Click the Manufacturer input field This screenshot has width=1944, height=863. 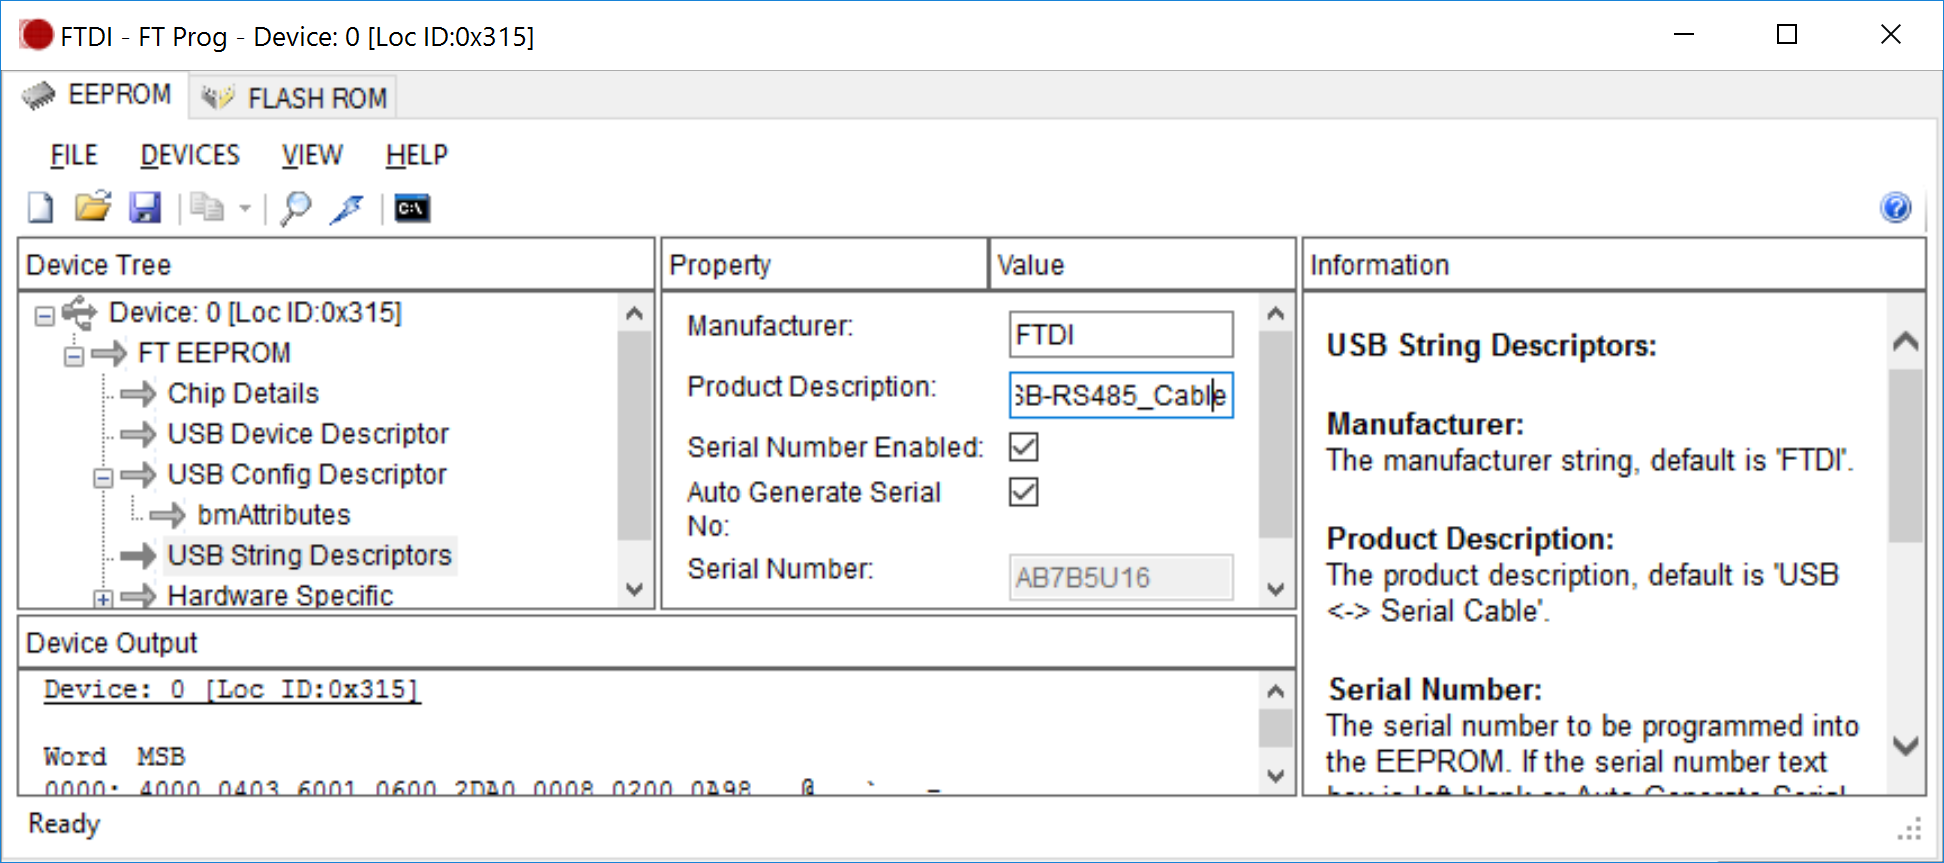[1121, 334]
